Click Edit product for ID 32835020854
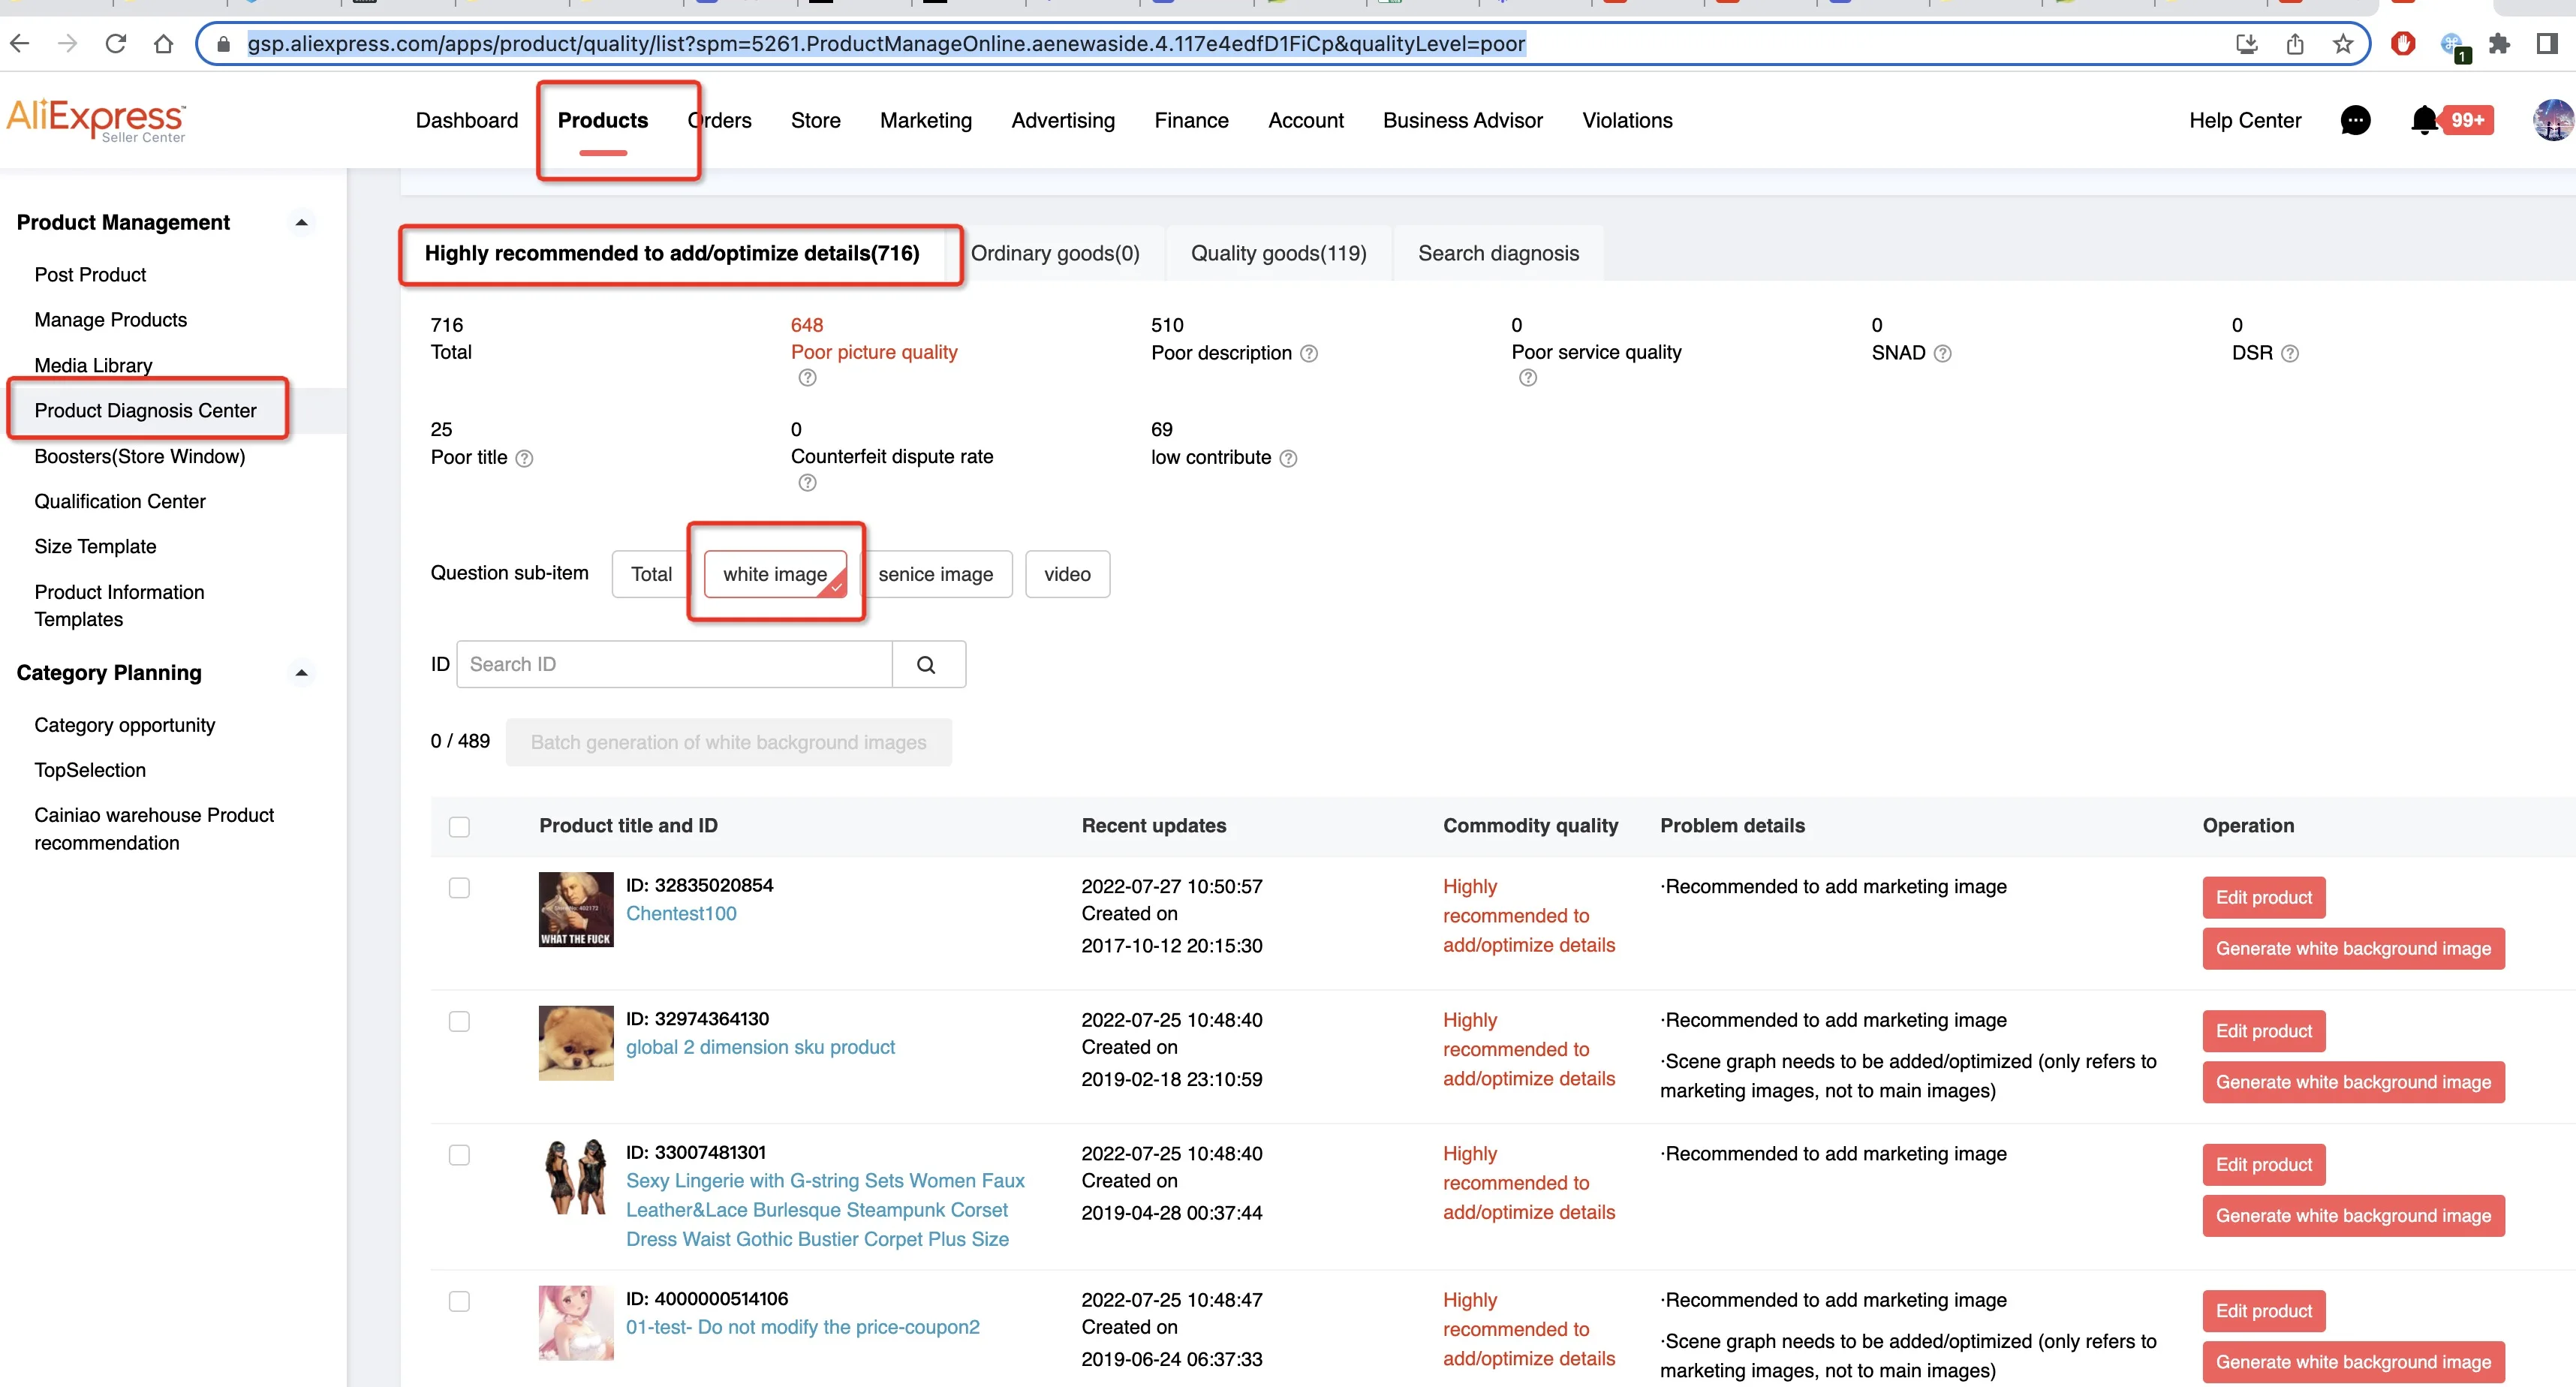 [2263, 898]
